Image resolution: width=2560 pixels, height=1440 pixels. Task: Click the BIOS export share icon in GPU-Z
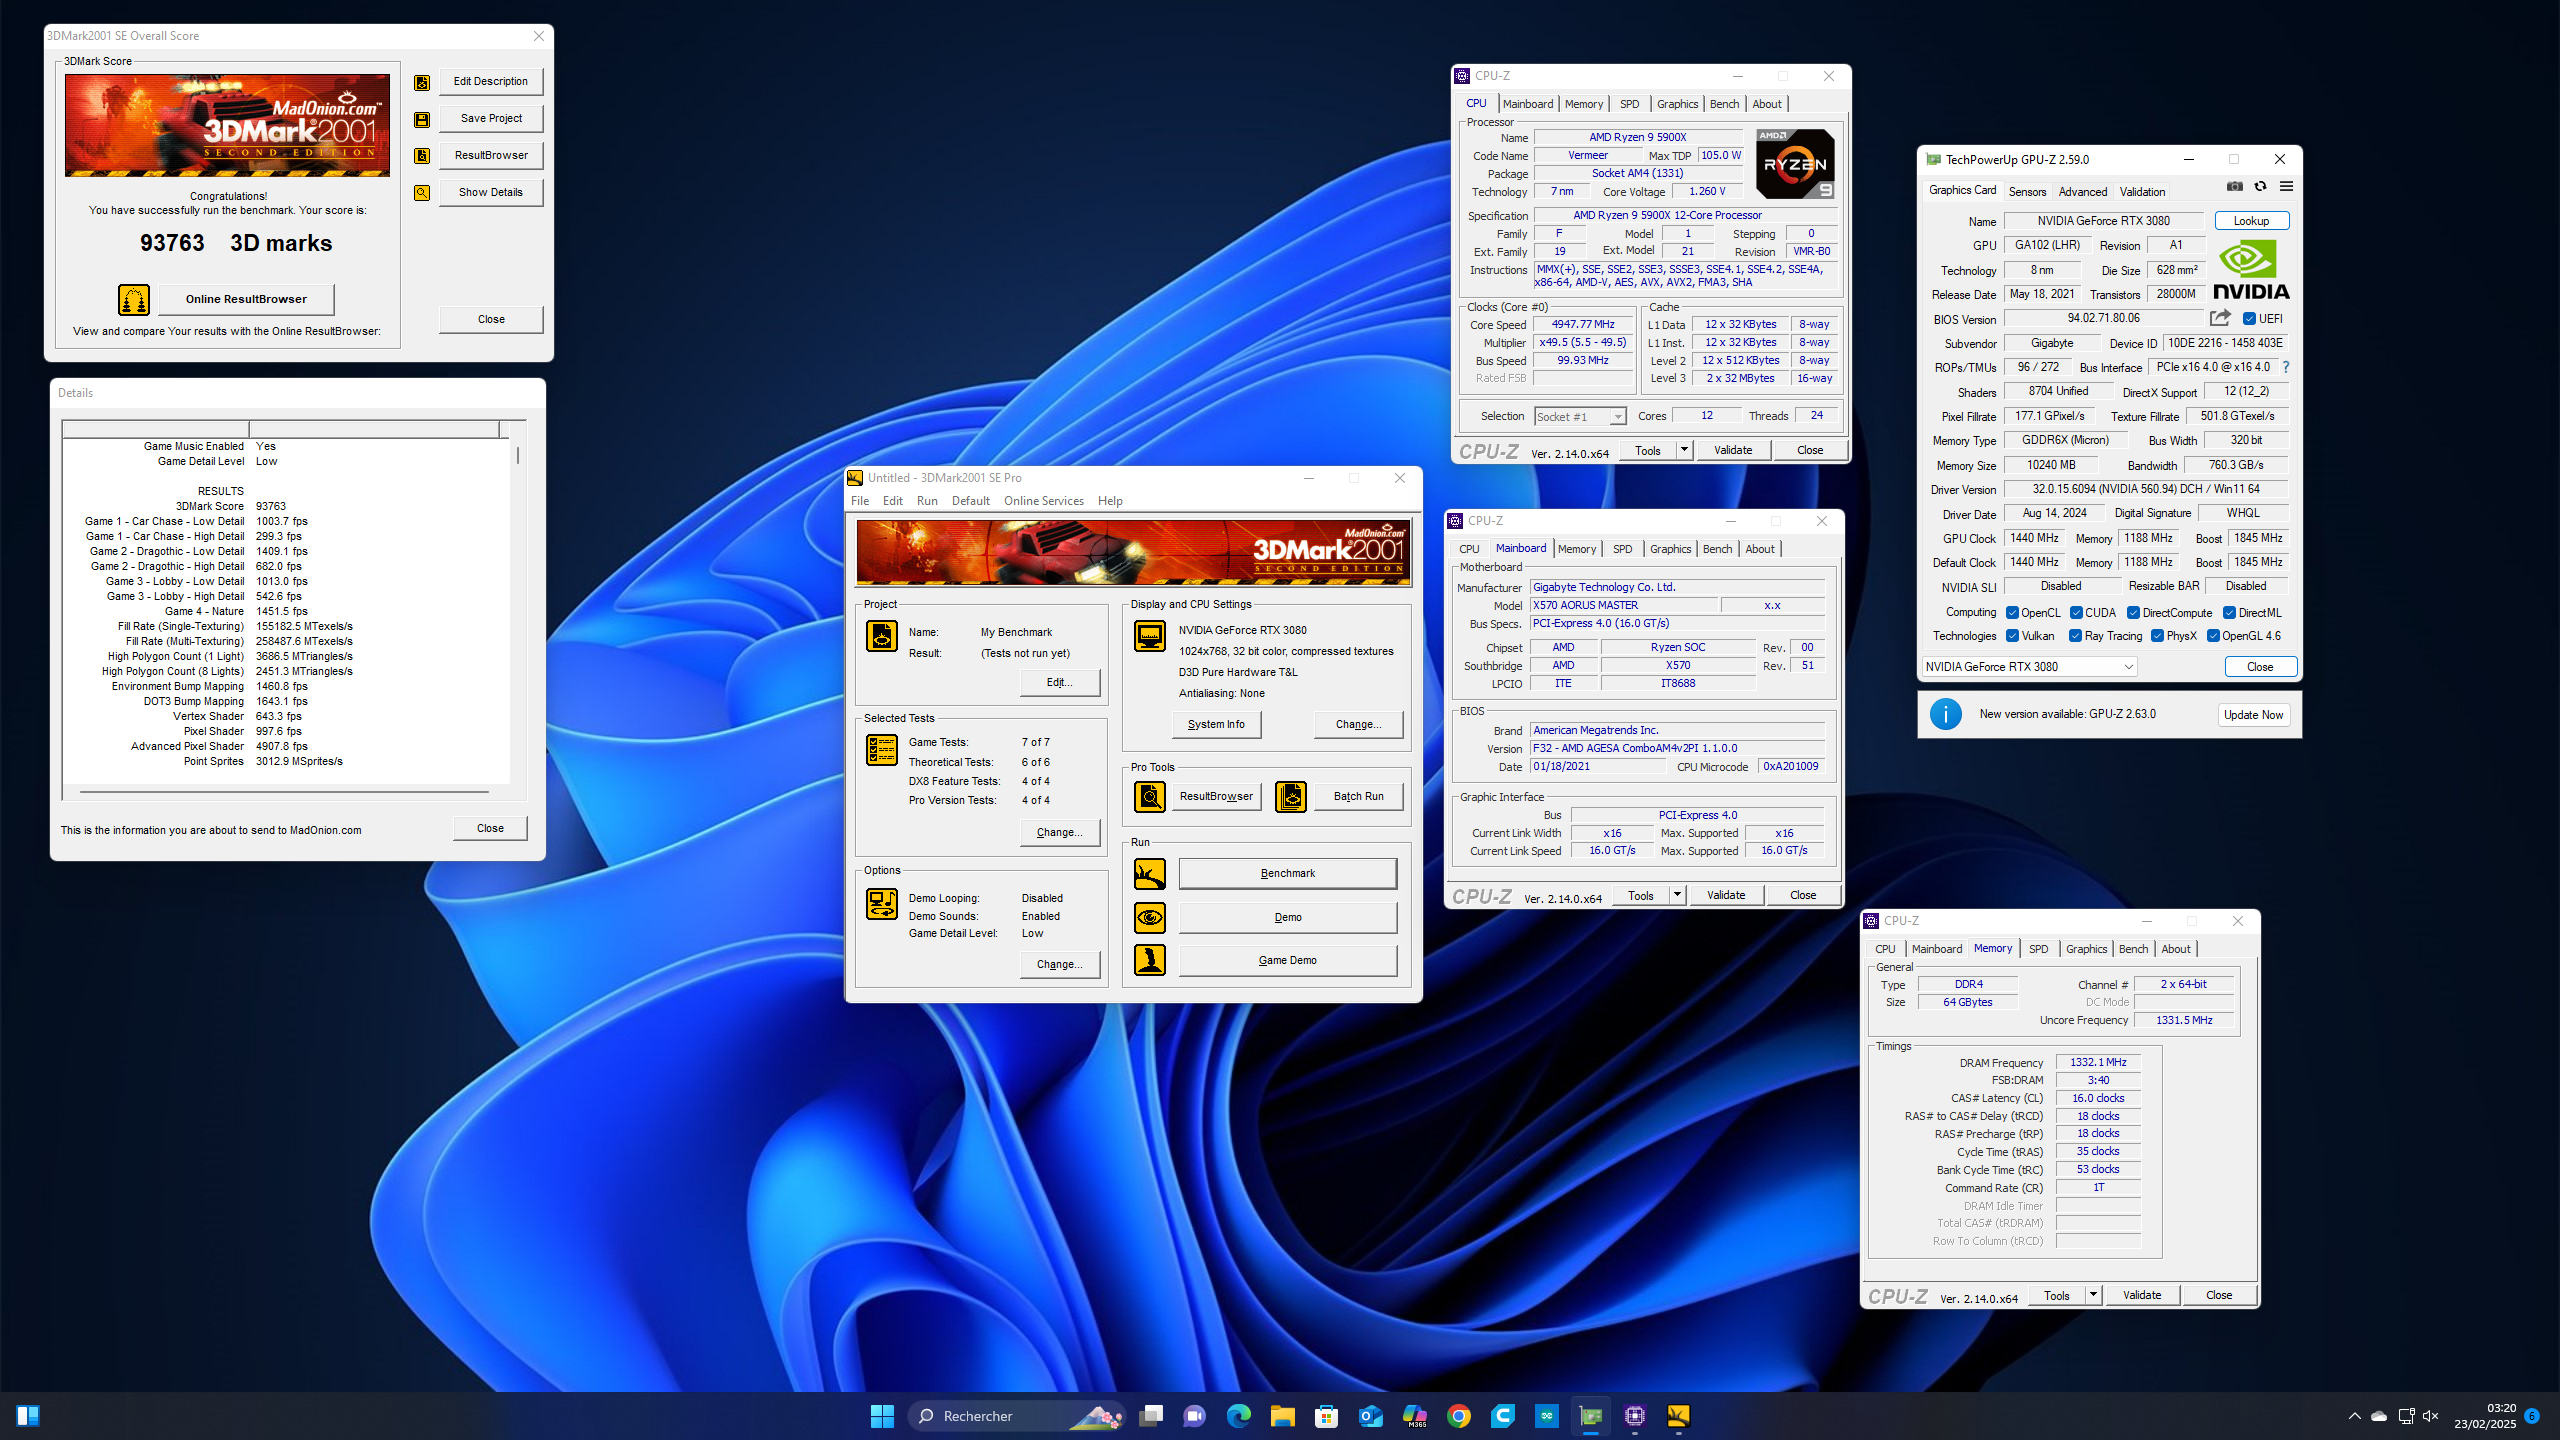2220,318
